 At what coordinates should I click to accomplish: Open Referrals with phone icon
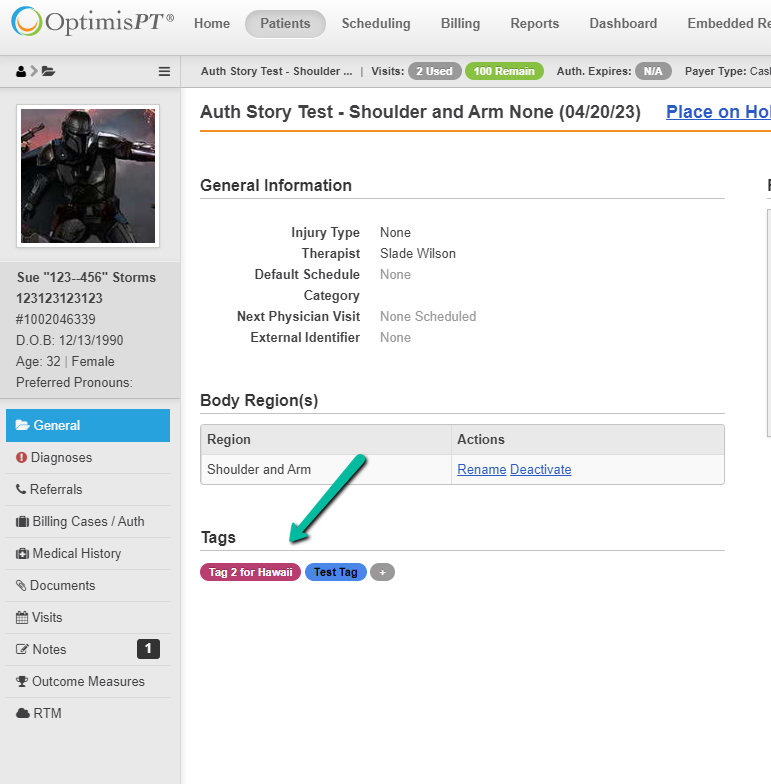56,489
